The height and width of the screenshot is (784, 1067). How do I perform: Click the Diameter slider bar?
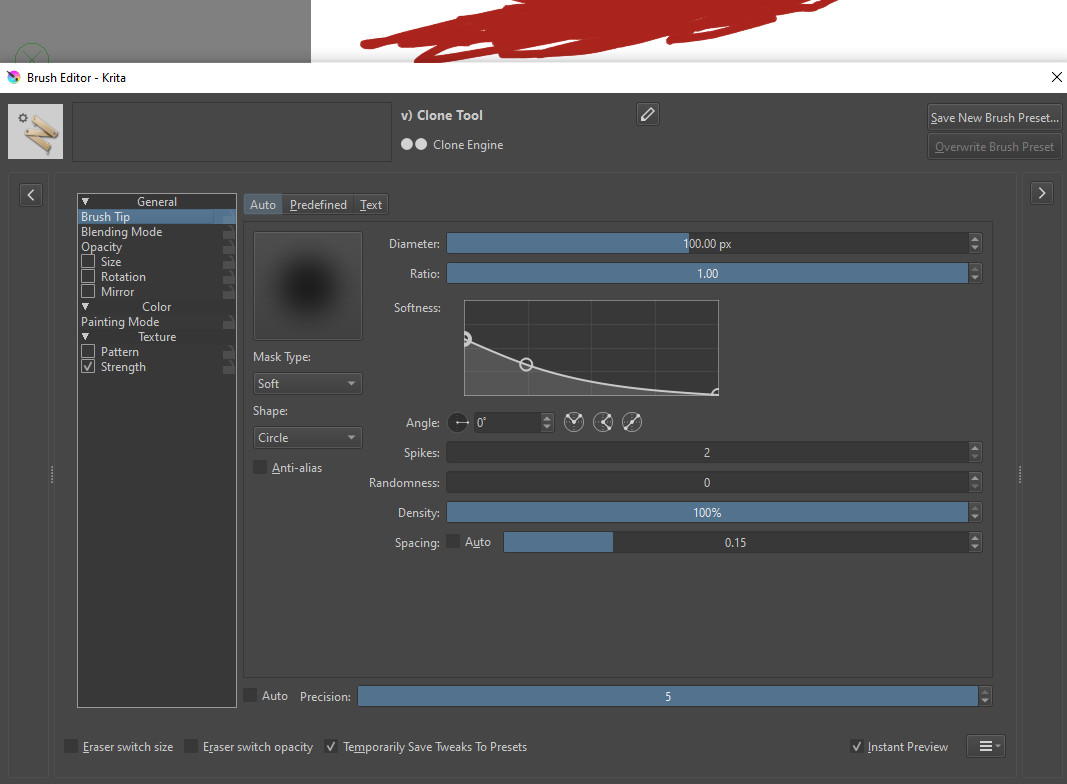707,243
